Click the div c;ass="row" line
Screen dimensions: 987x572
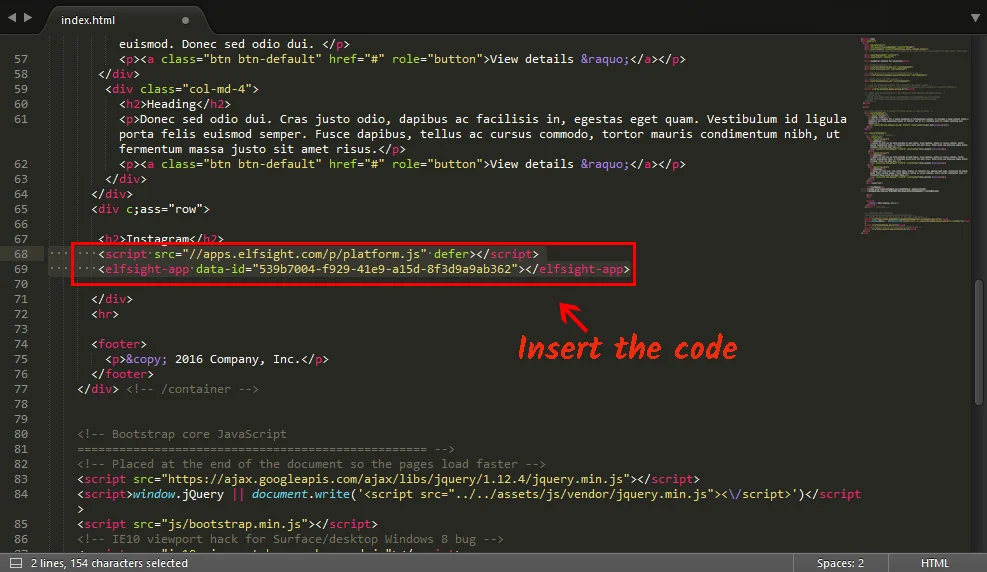[150, 210]
